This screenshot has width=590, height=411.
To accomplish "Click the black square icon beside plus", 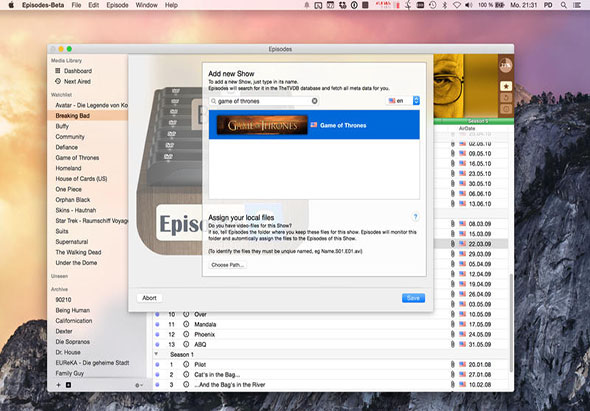I will coord(68,385).
